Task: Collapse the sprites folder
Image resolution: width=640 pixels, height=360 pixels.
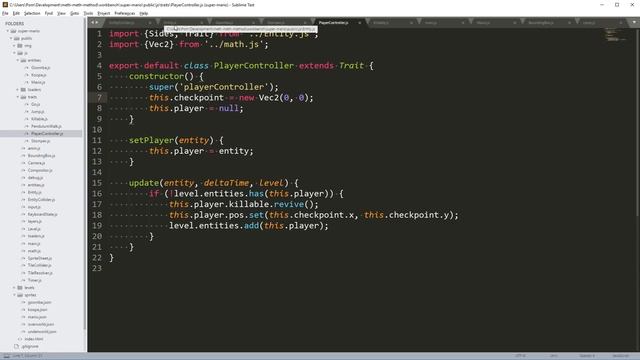Action: (x=14, y=295)
